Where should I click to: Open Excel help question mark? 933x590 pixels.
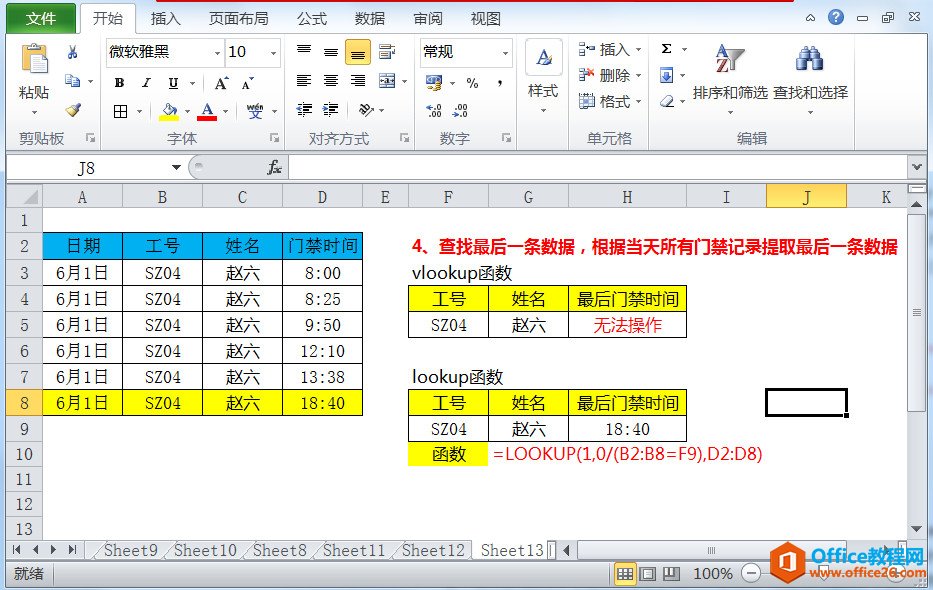pyautogui.click(x=835, y=17)
